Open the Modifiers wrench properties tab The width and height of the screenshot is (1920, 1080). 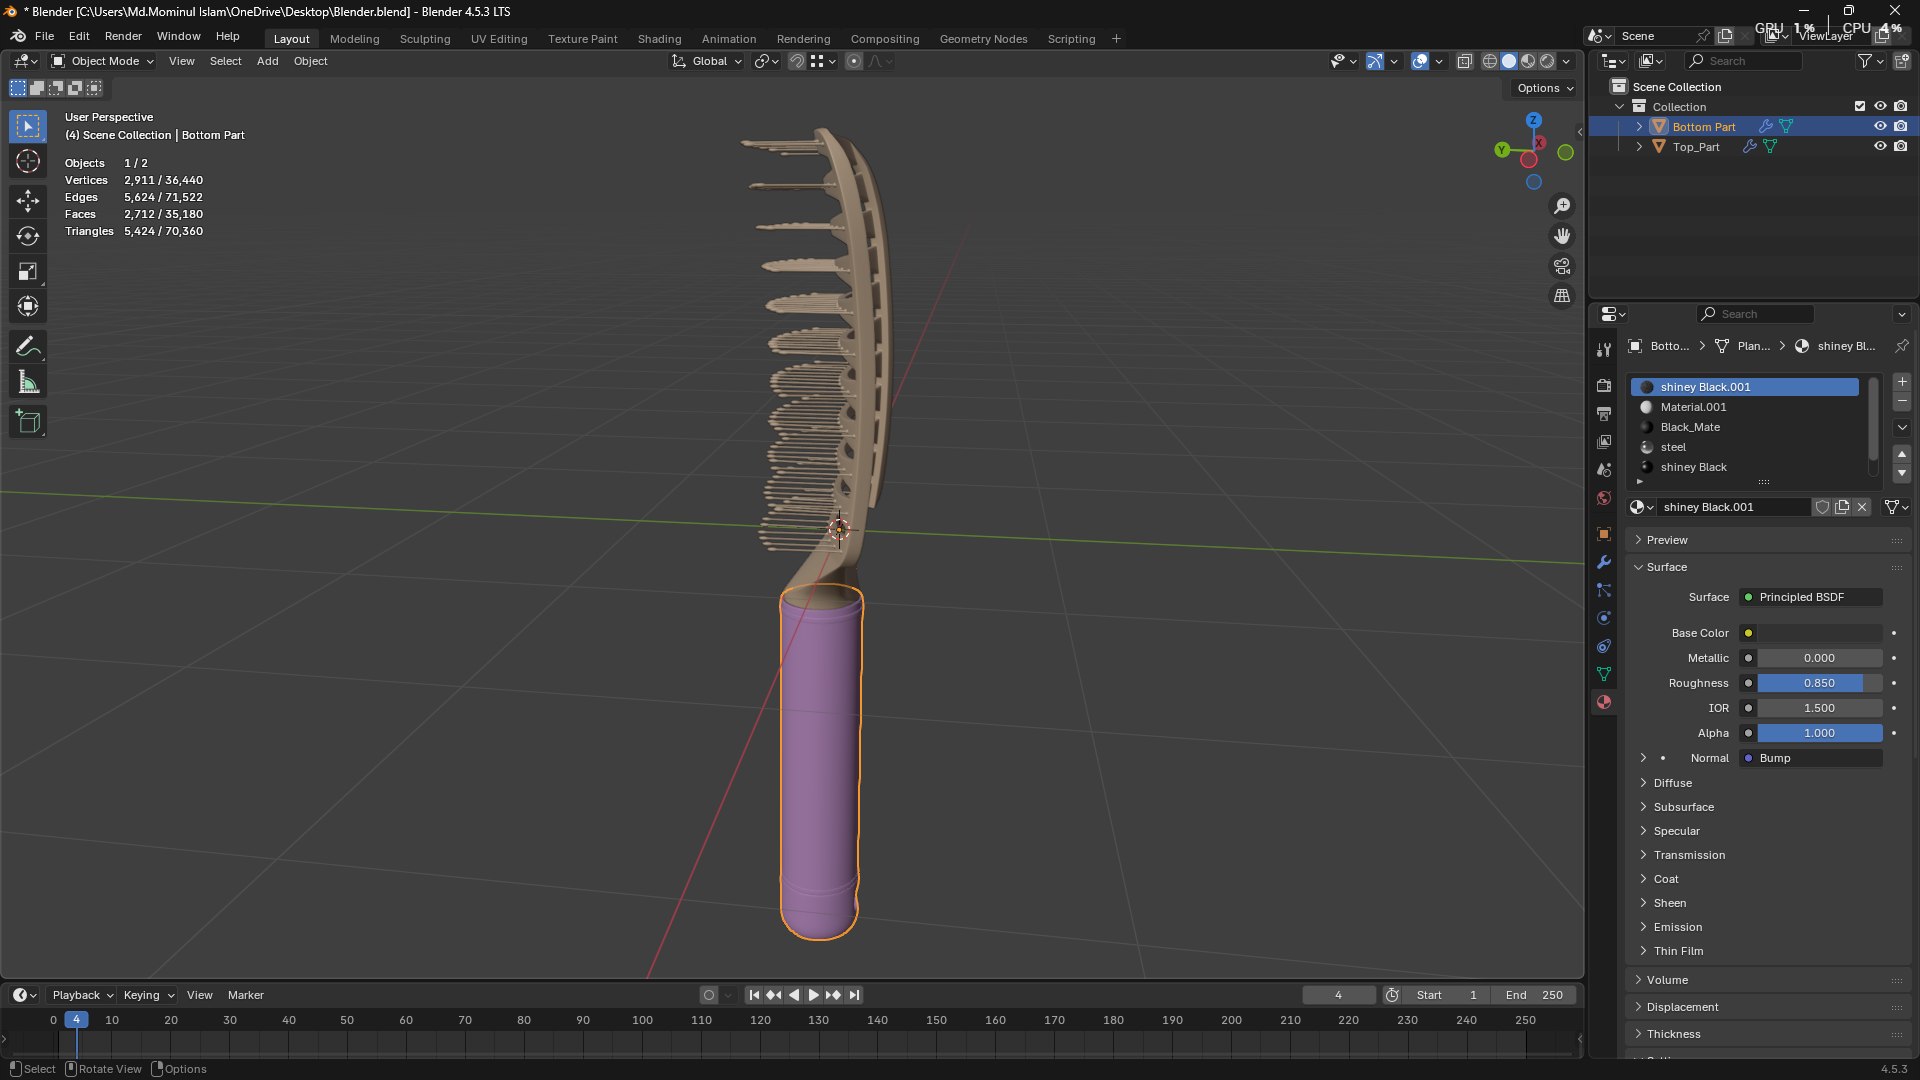(x=1604, y=562)
